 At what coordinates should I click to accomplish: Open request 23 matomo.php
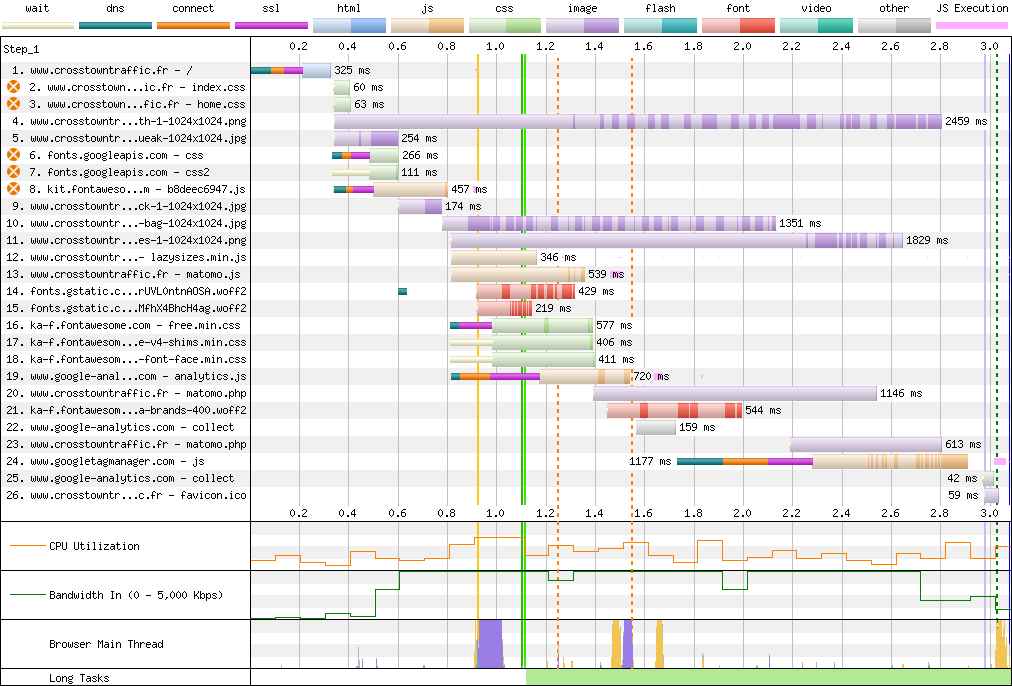[x=125, y=444]
